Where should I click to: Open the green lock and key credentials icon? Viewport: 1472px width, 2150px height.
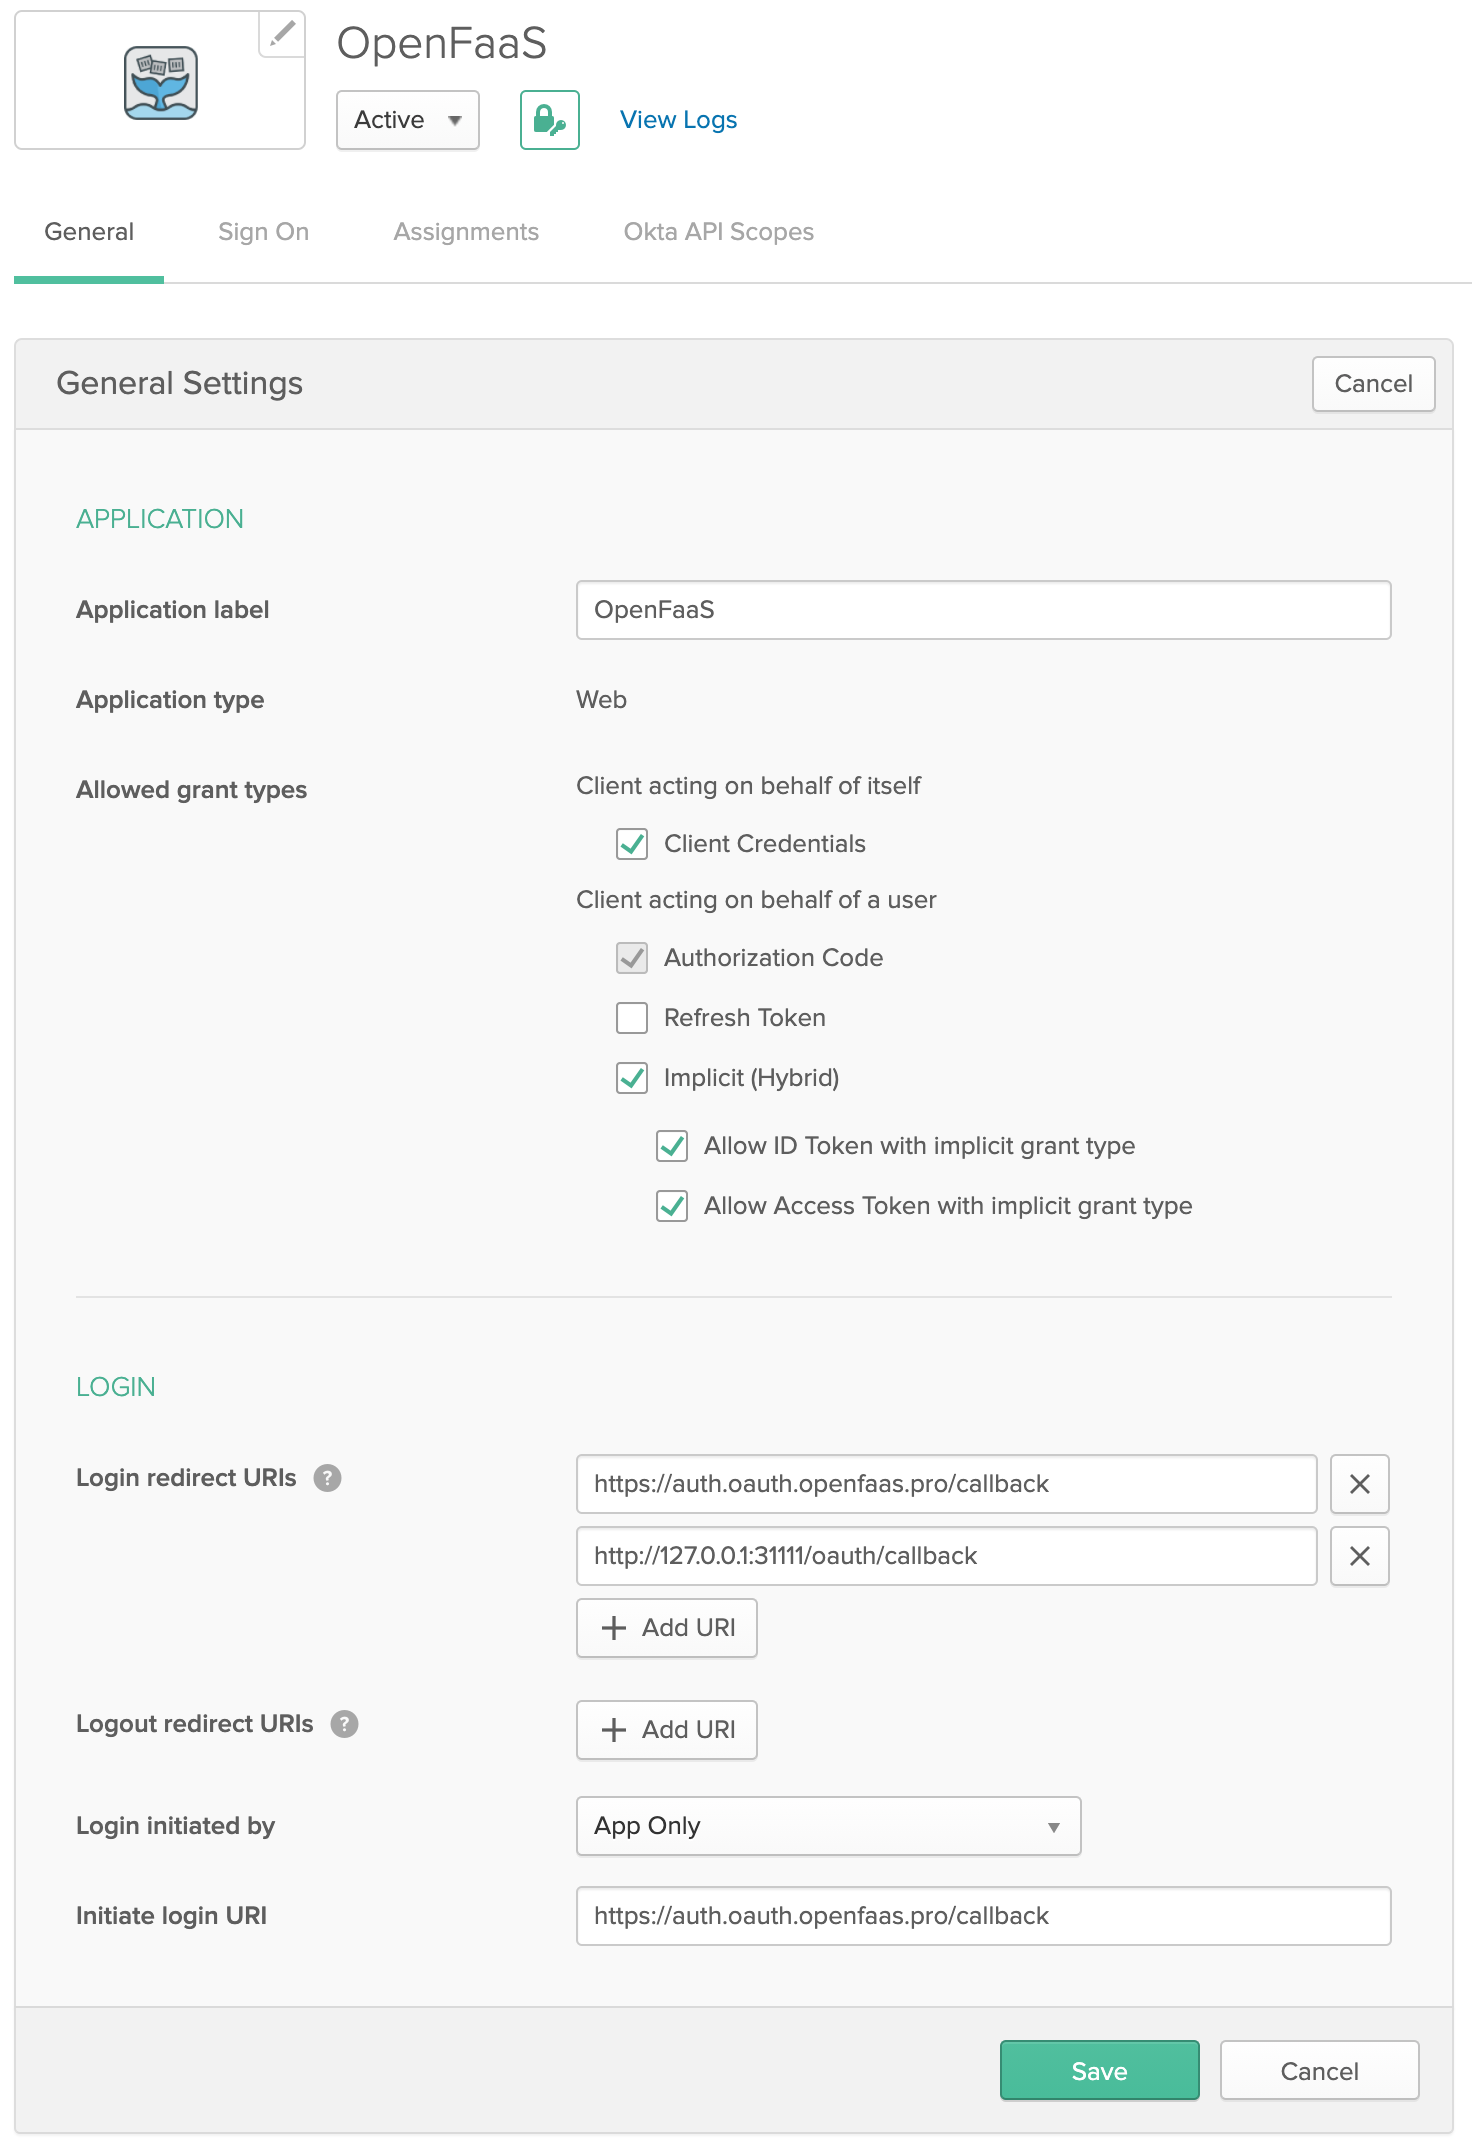pyautogui.click(x=550, y=120)
